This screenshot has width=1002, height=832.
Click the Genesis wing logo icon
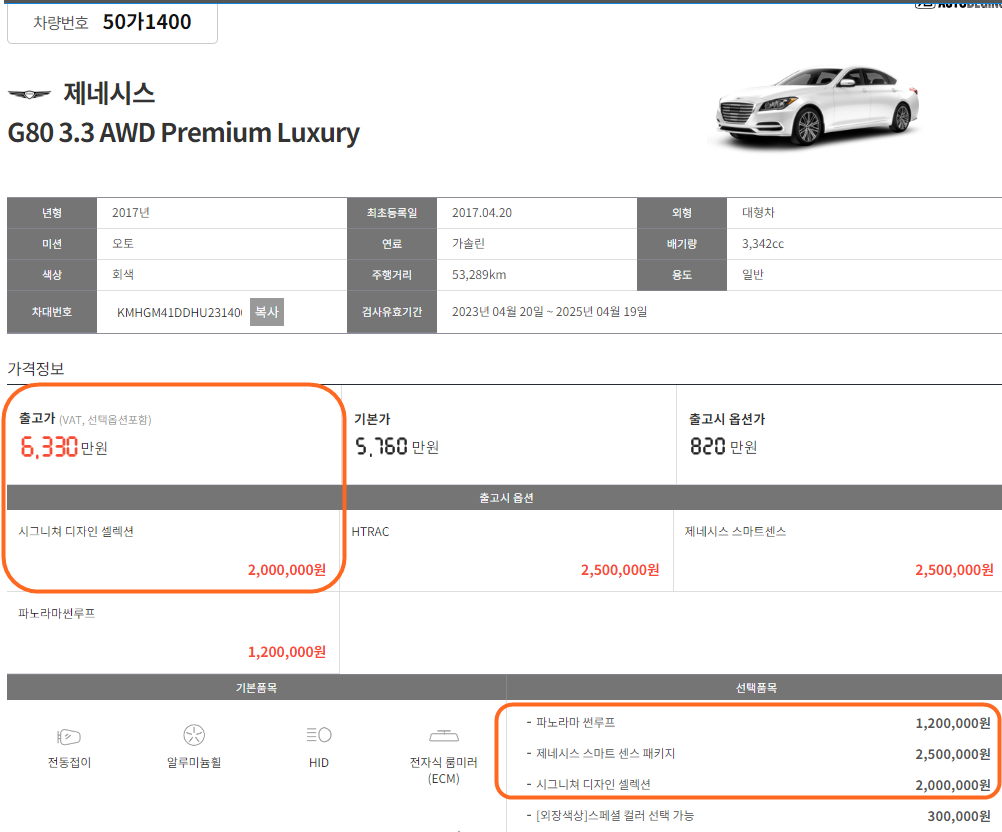pos(29,95)
